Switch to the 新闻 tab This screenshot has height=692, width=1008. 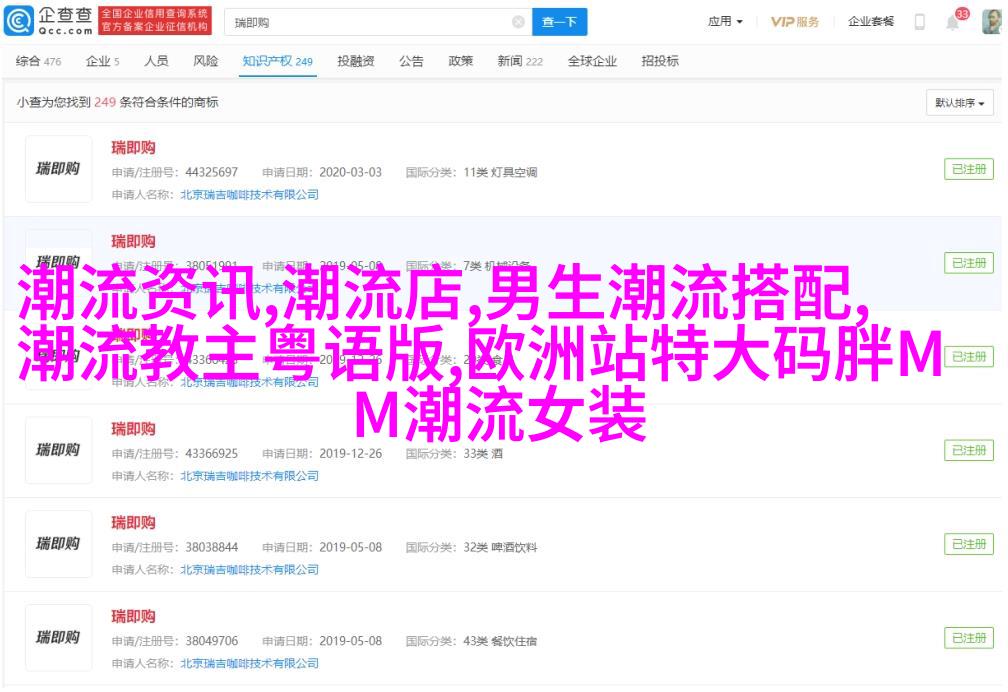point(519,61)
